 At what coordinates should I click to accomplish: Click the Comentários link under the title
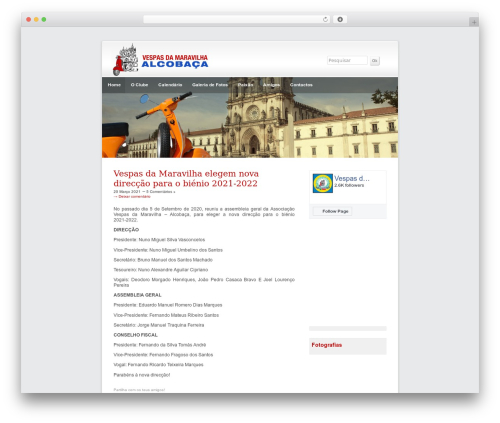click(160, 192)
